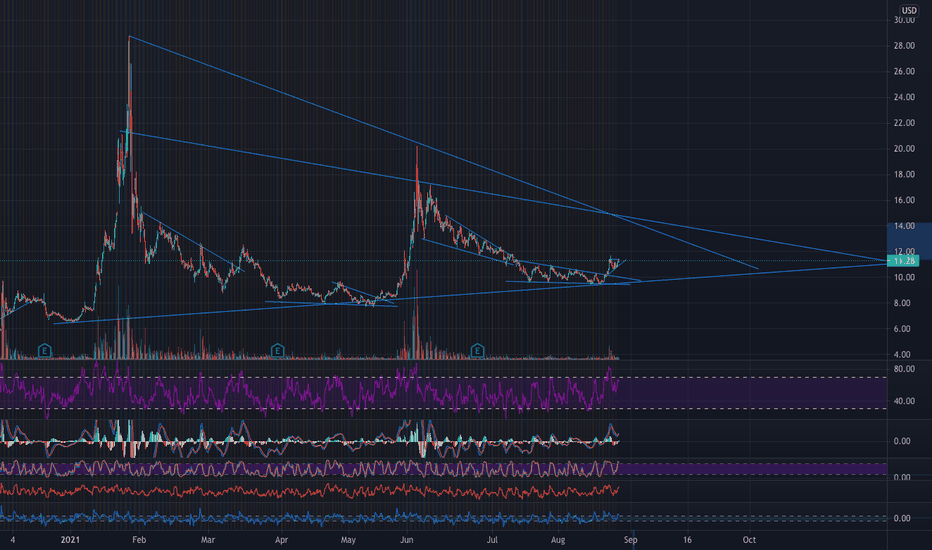Open the earnings marker near early January
Image resolution: width=932 pixels, height=550 pixels.
(45, 351)
